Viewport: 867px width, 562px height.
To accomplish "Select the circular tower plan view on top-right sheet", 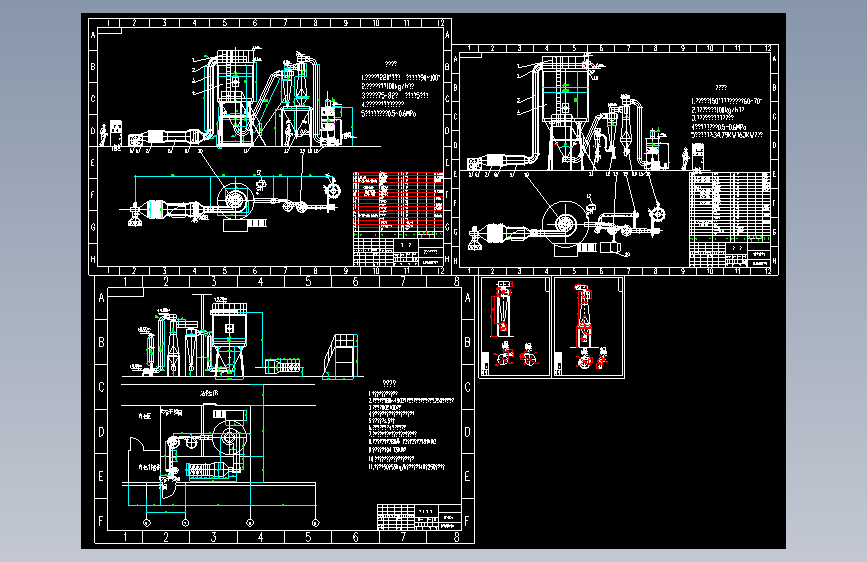I will [x=565, y=224].
